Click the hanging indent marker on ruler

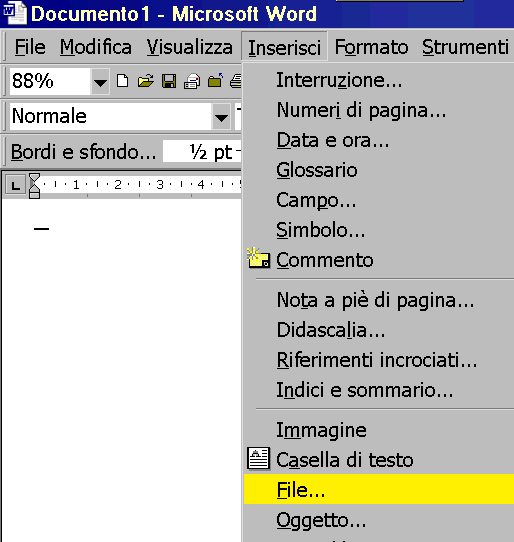click(x=35, y=187)
